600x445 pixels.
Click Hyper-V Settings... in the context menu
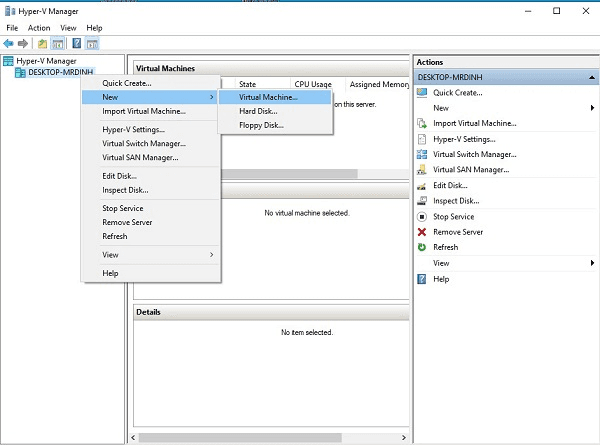point(133,129)
